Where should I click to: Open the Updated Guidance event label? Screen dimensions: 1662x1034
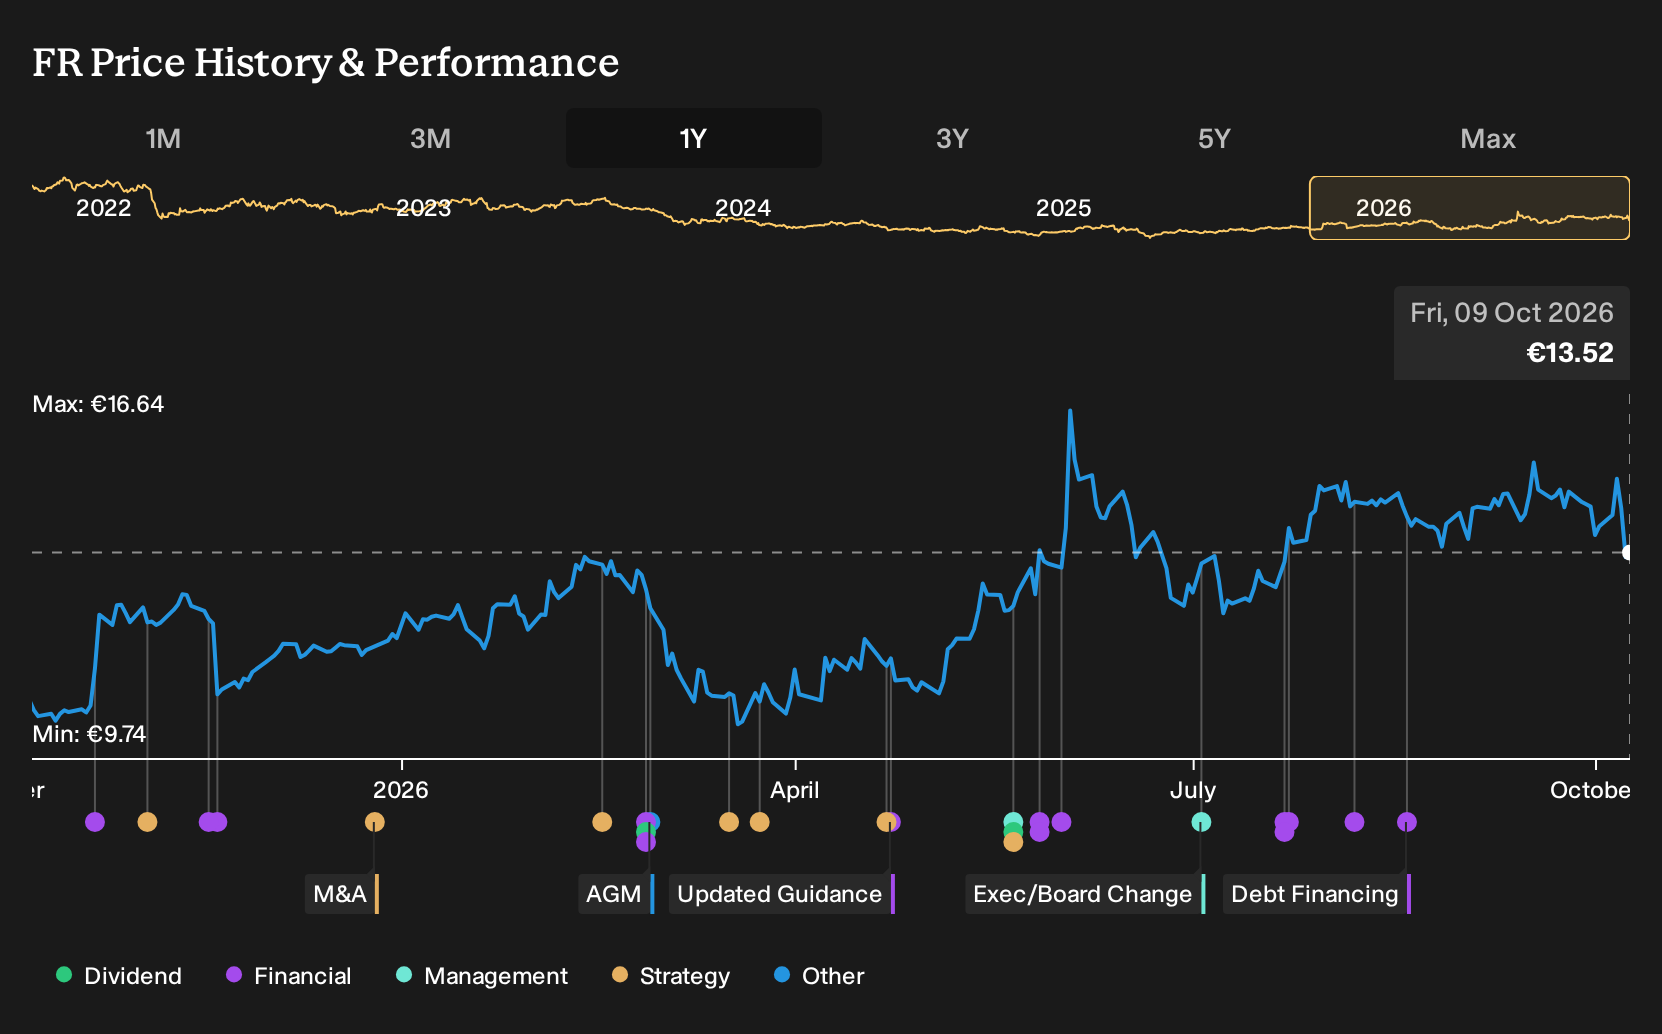point(781,894)
